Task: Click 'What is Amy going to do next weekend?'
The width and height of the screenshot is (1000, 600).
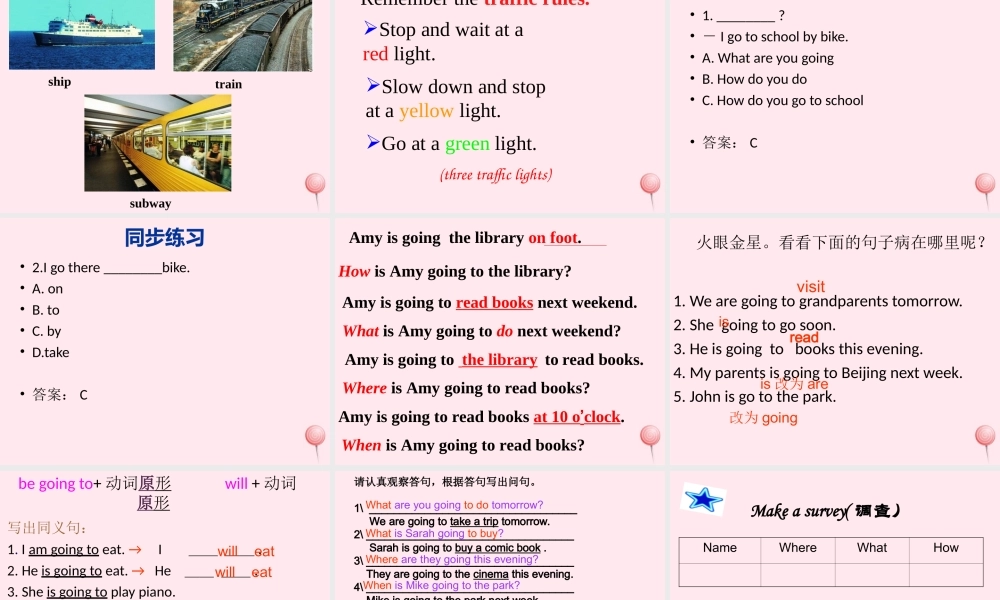Action: (x=482, y=331)
